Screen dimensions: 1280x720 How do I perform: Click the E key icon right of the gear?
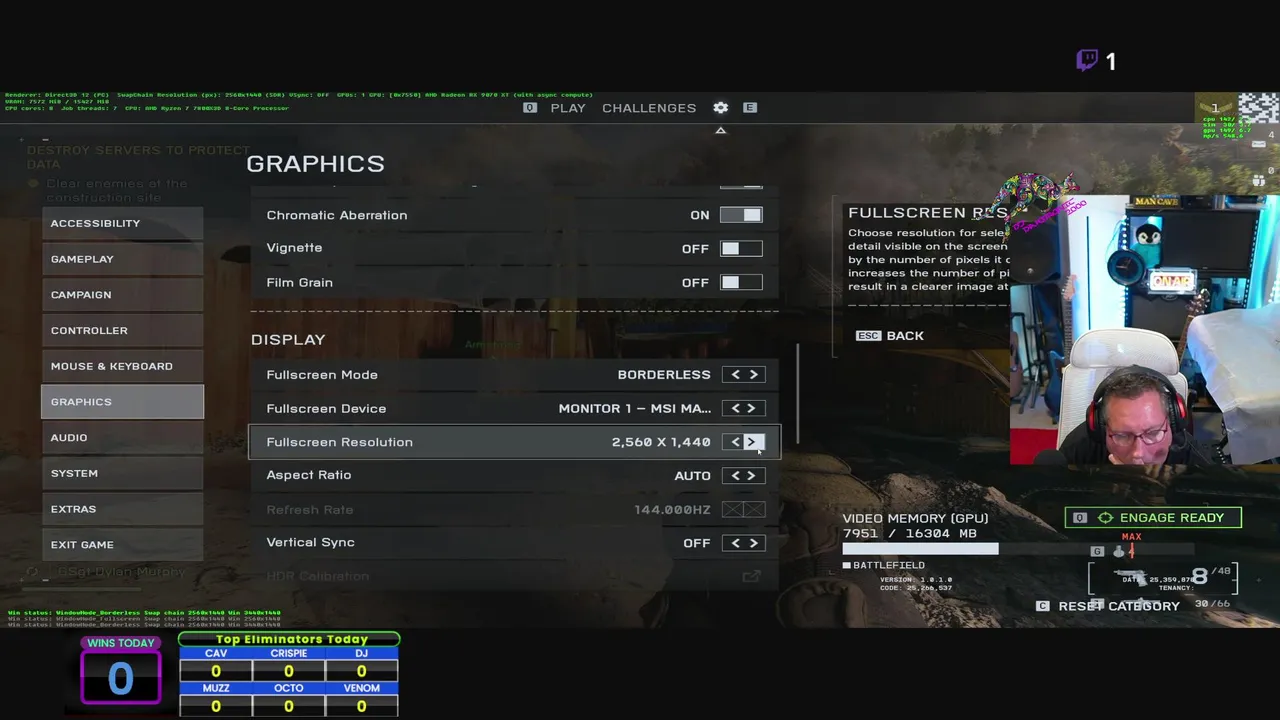tap(750, 108)
